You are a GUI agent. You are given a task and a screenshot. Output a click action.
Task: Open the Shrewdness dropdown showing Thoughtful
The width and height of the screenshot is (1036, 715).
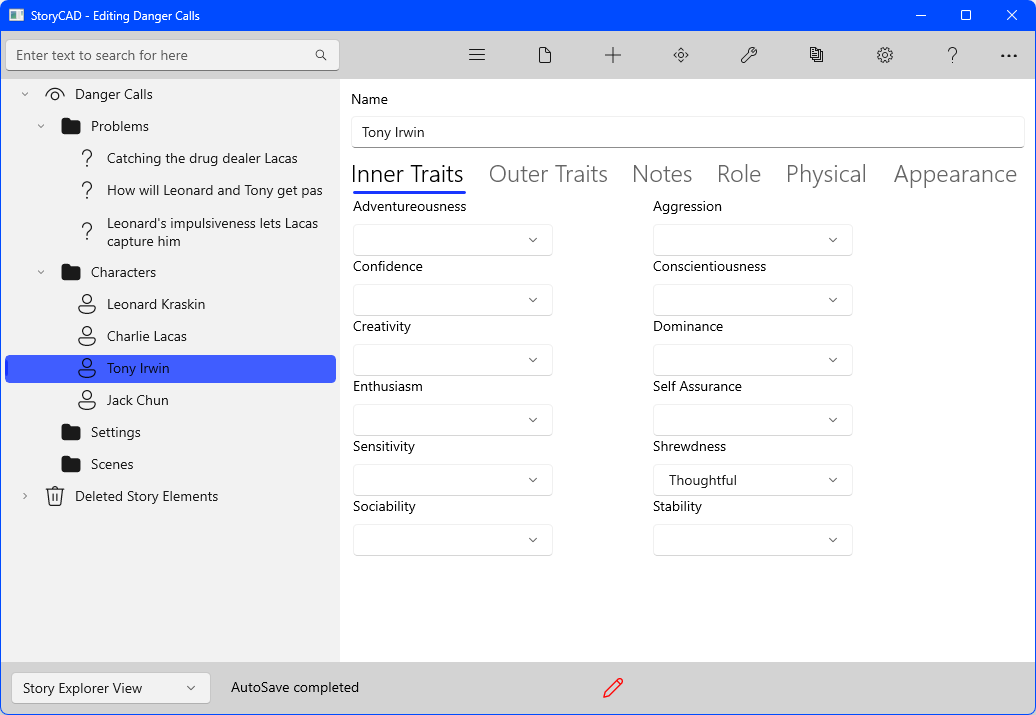752,480
